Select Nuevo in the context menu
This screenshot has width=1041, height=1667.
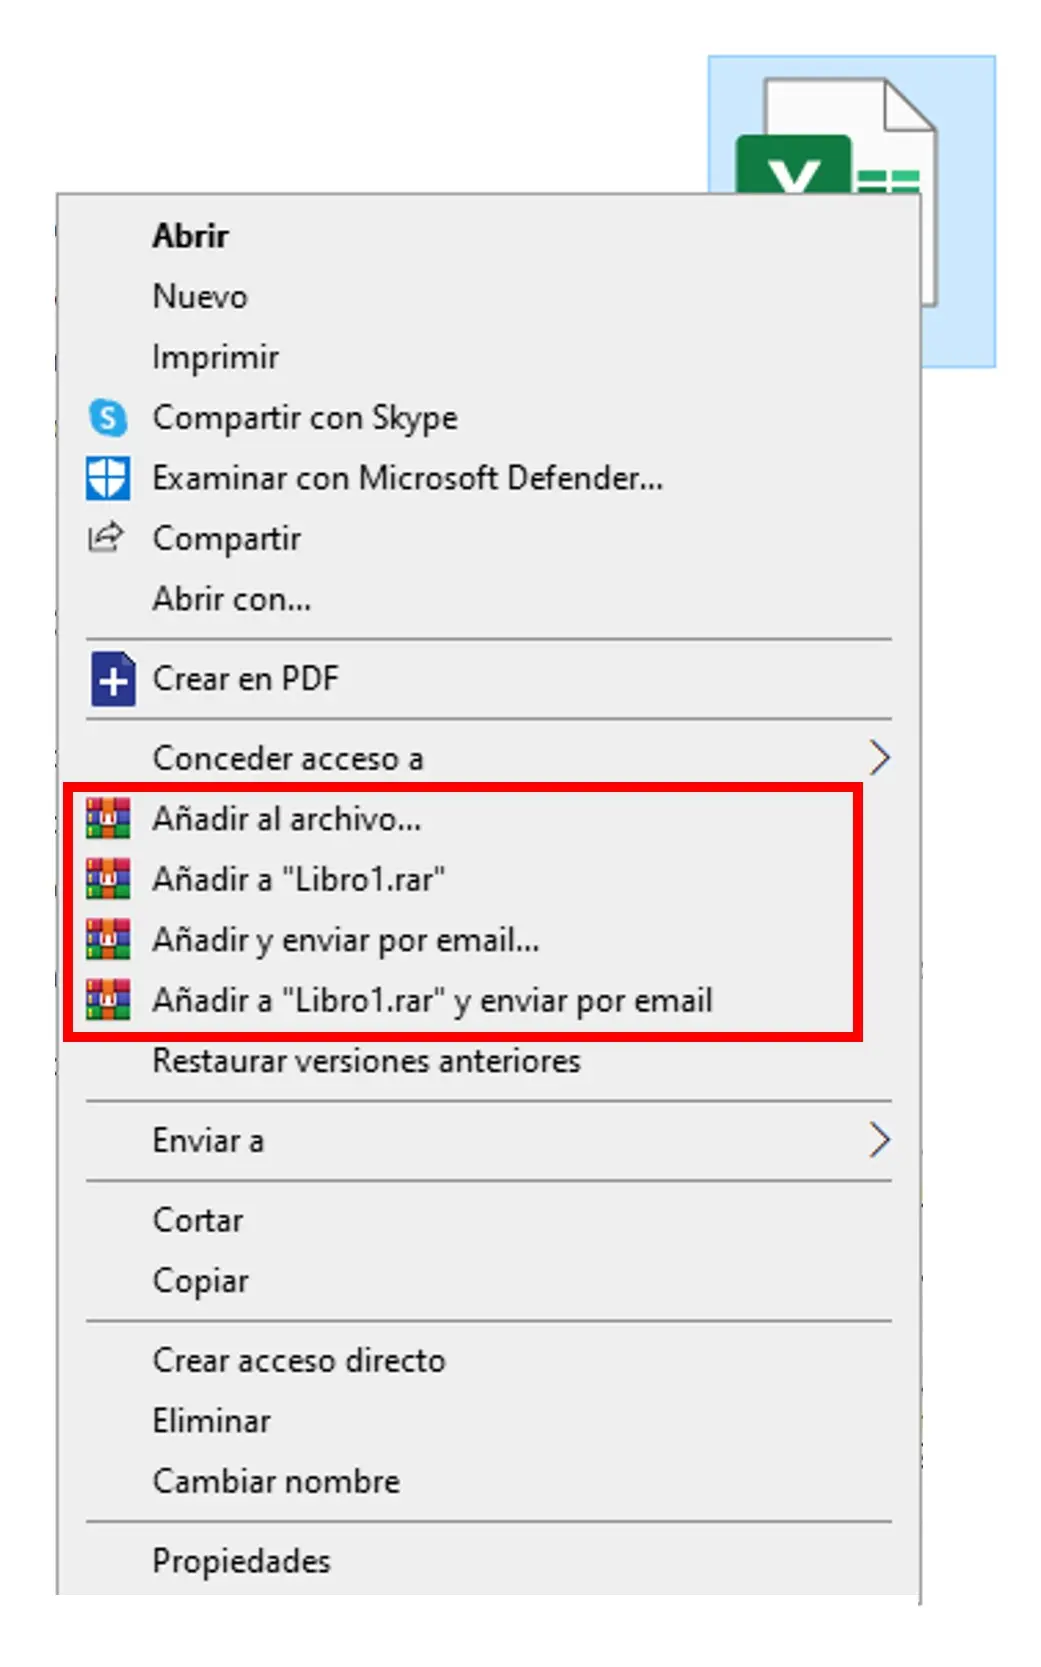200,297
